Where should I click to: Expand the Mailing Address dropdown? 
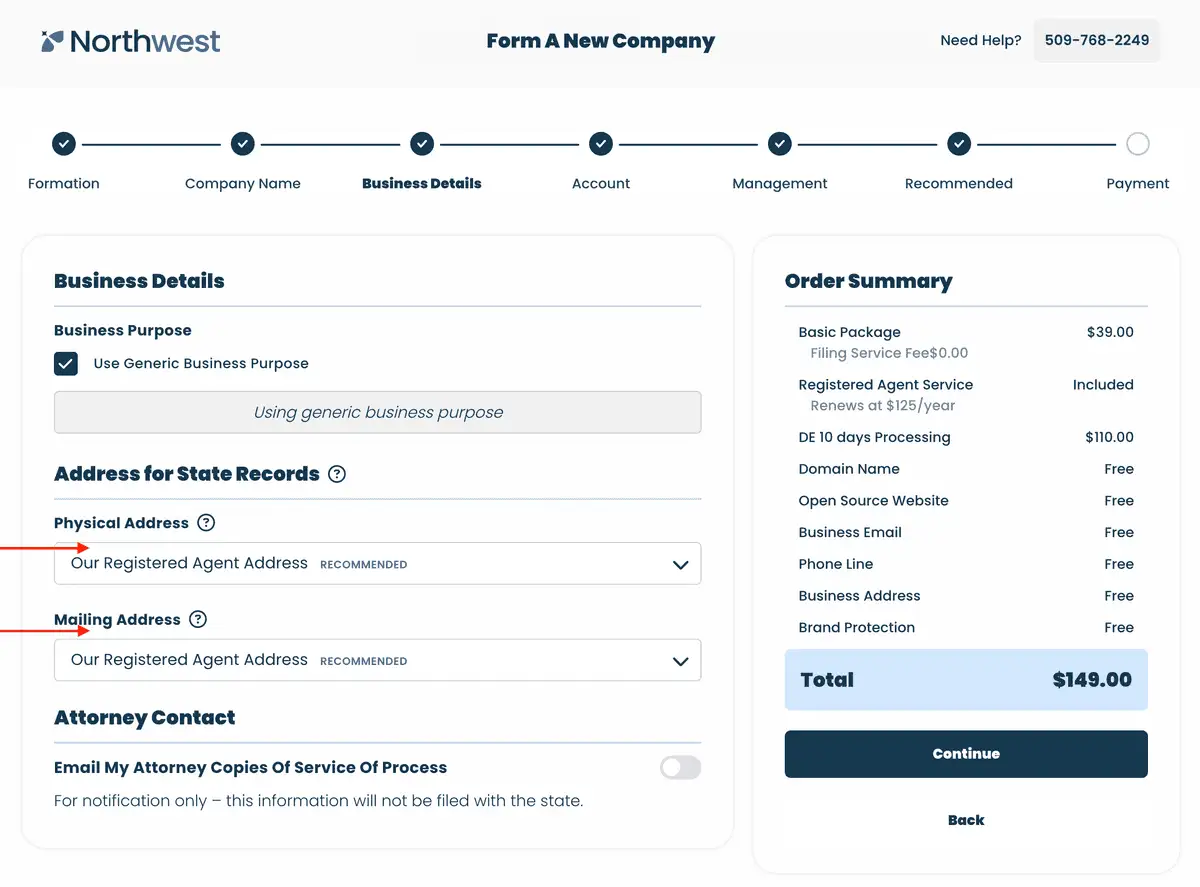click(378, 661)
